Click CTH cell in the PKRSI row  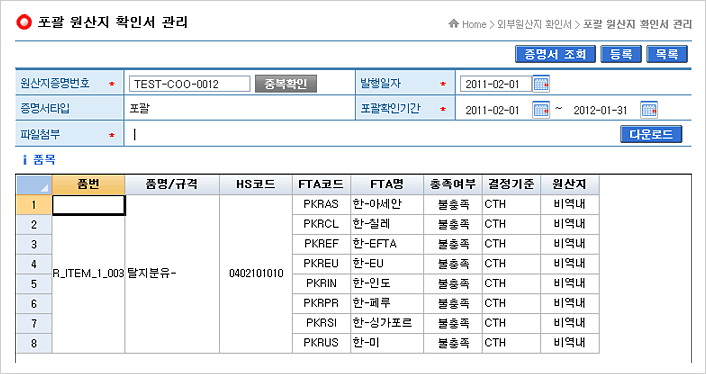point(511,324)
